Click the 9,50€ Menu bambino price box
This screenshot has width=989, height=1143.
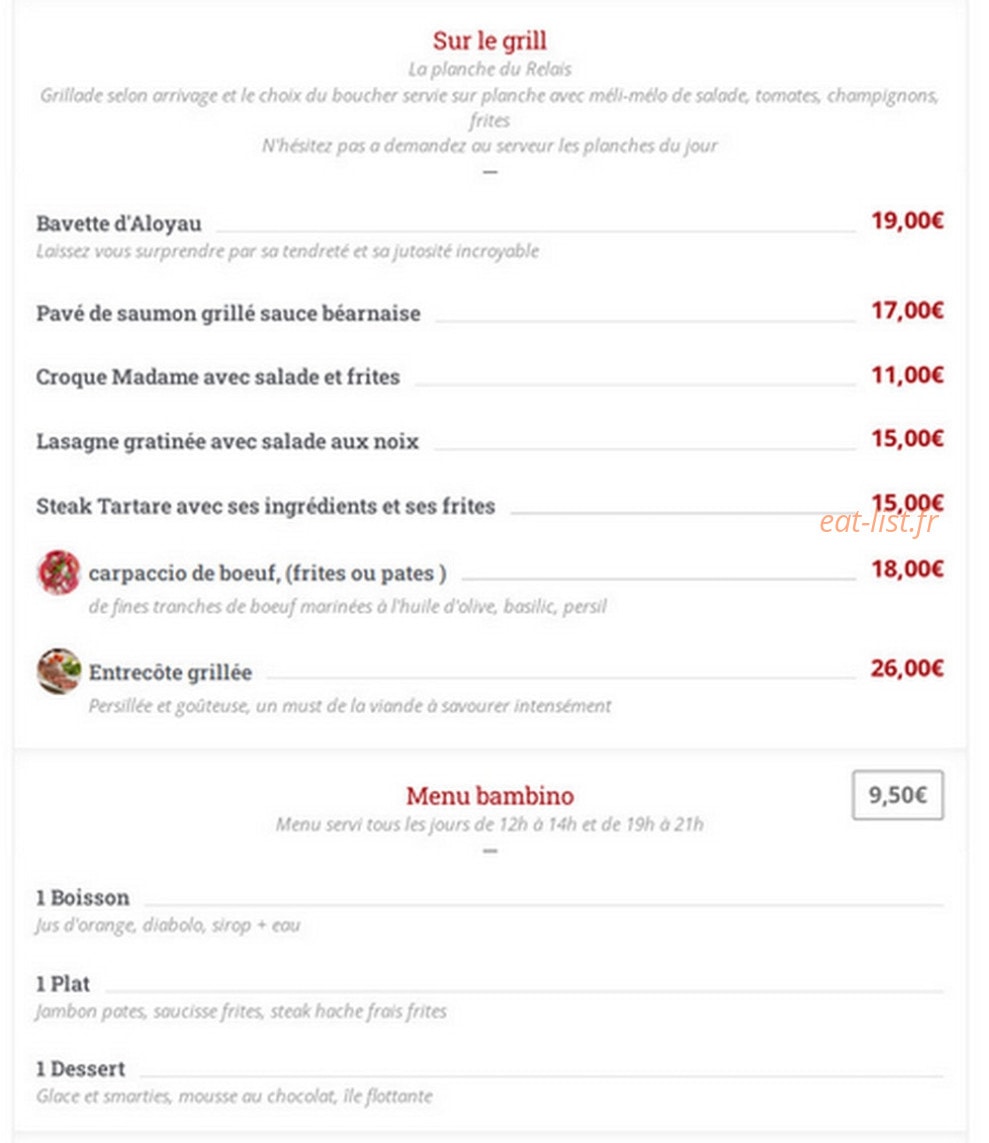898,795
